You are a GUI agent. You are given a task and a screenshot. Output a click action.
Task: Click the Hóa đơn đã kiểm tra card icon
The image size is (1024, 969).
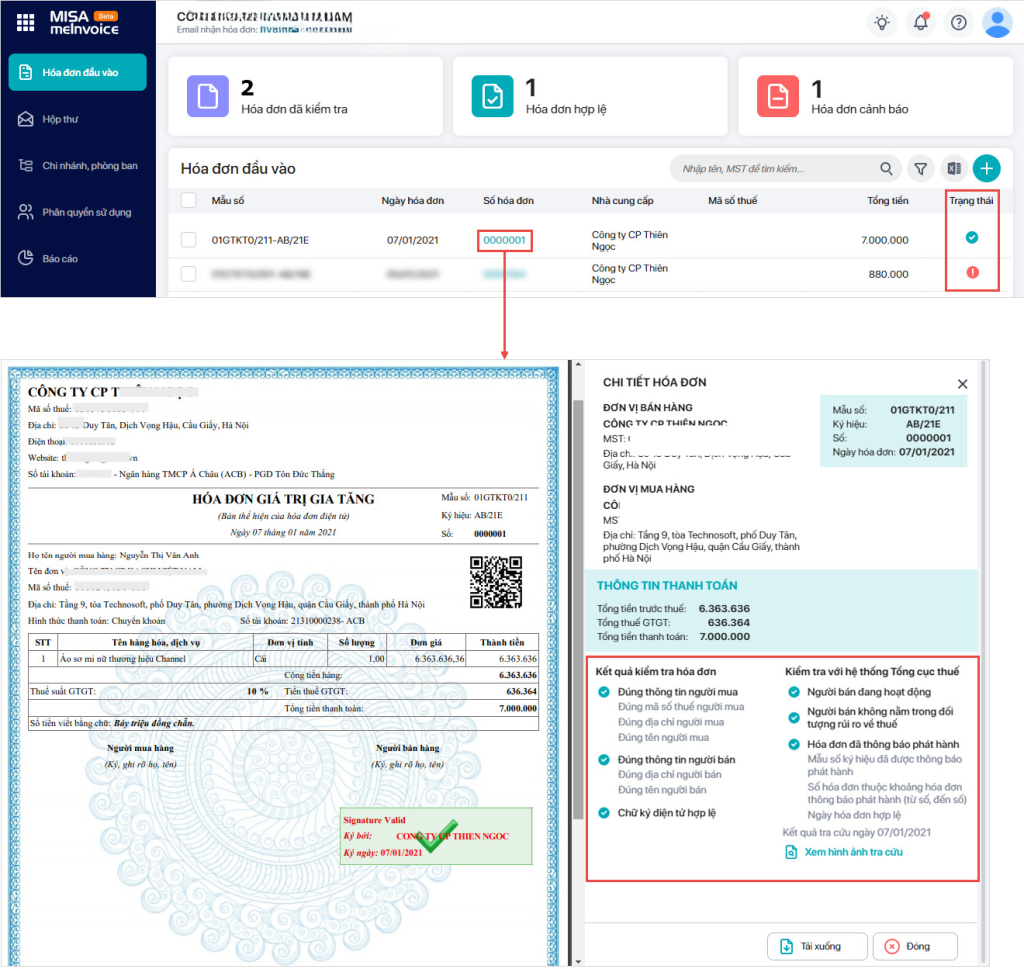(x=208, y=96)
